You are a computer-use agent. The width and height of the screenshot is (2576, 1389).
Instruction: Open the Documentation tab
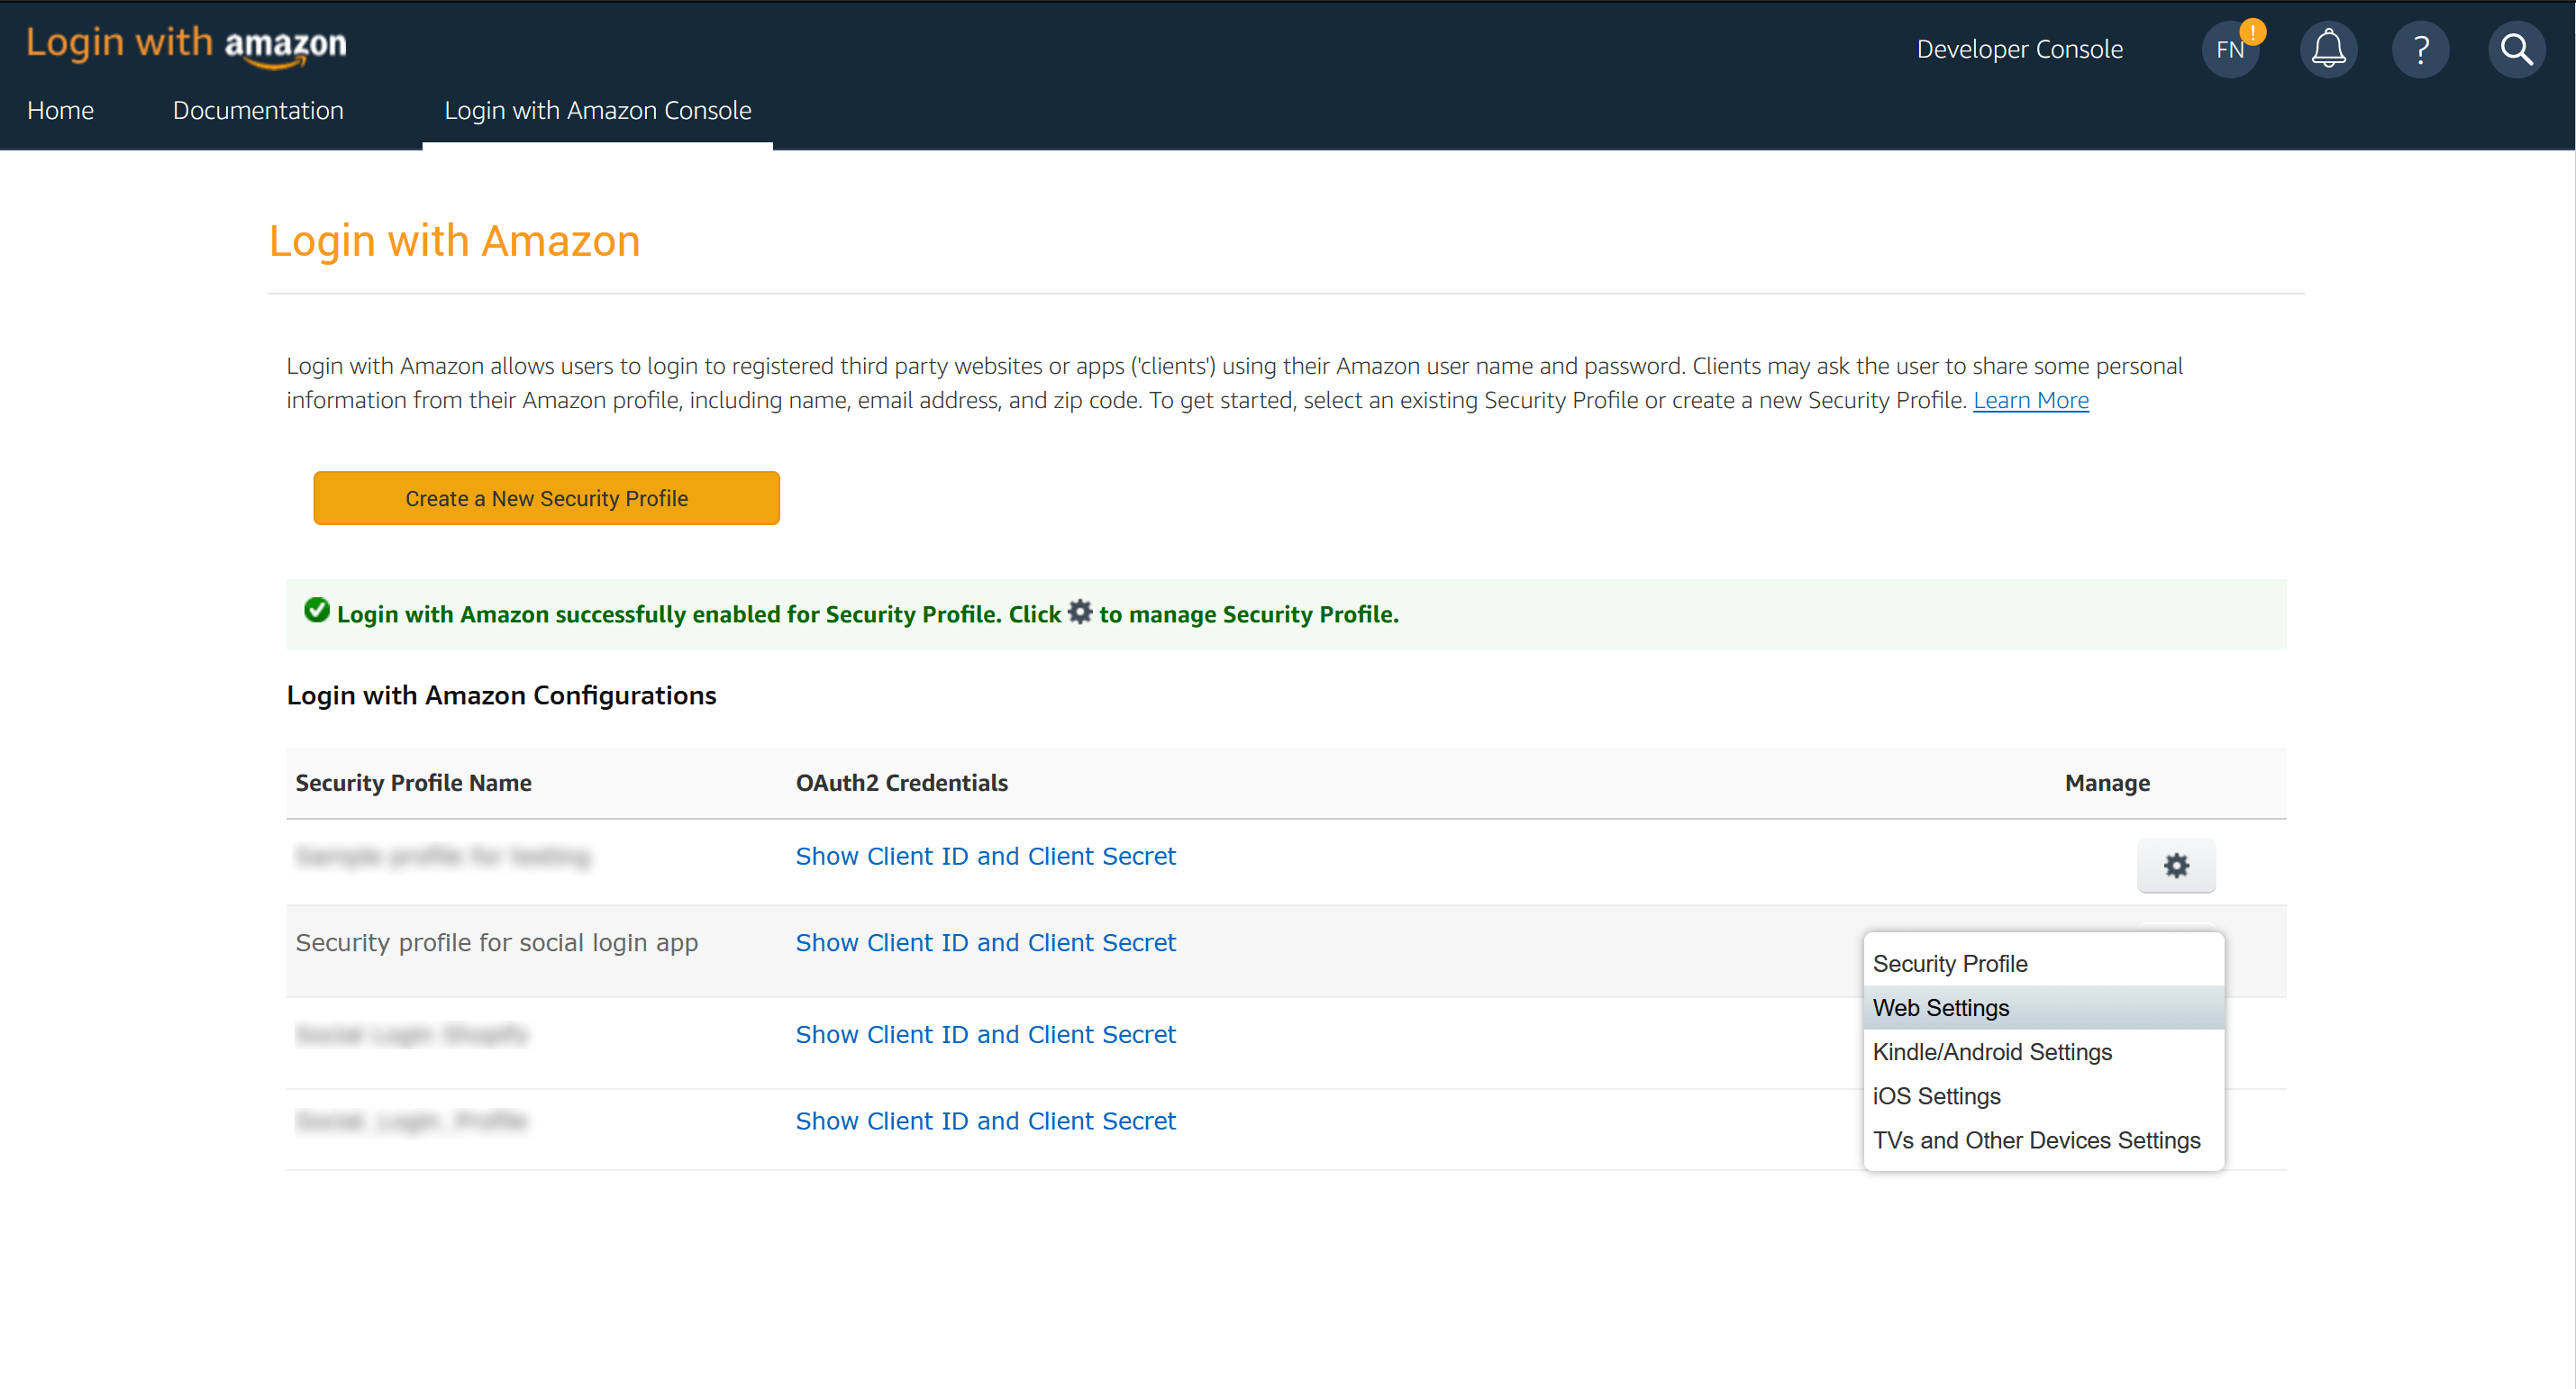click(x=258, y=110)
